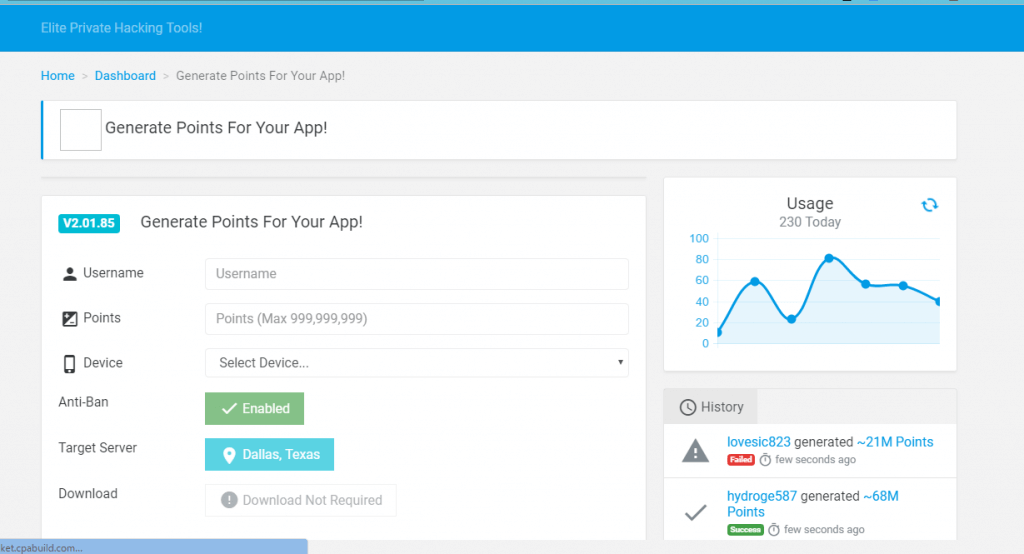Click the stopwatch icon in hydroge587 entry
This screenshot has height=554, width=1024.
tap(774, 530)
